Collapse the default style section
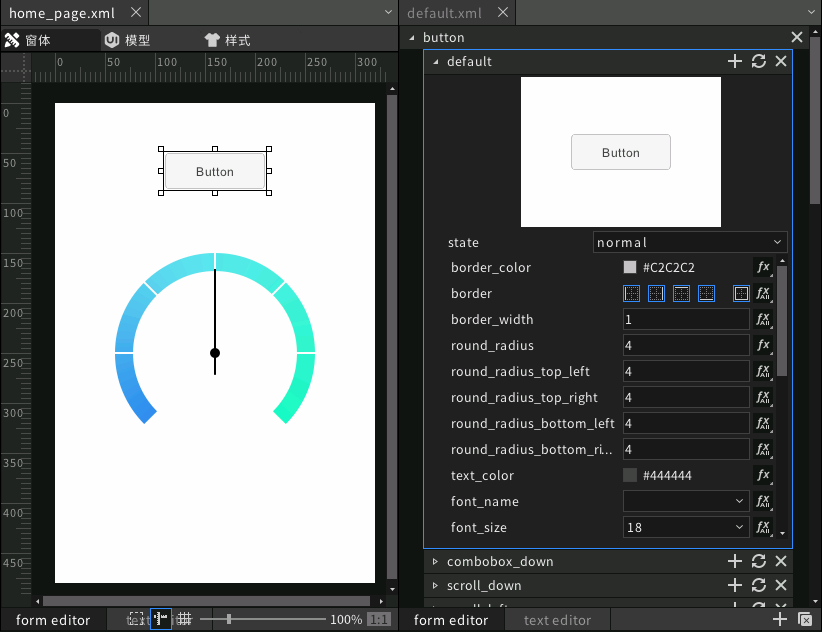Image resolution: width=822 pixels, height=632 pixels. click(435, 61)
